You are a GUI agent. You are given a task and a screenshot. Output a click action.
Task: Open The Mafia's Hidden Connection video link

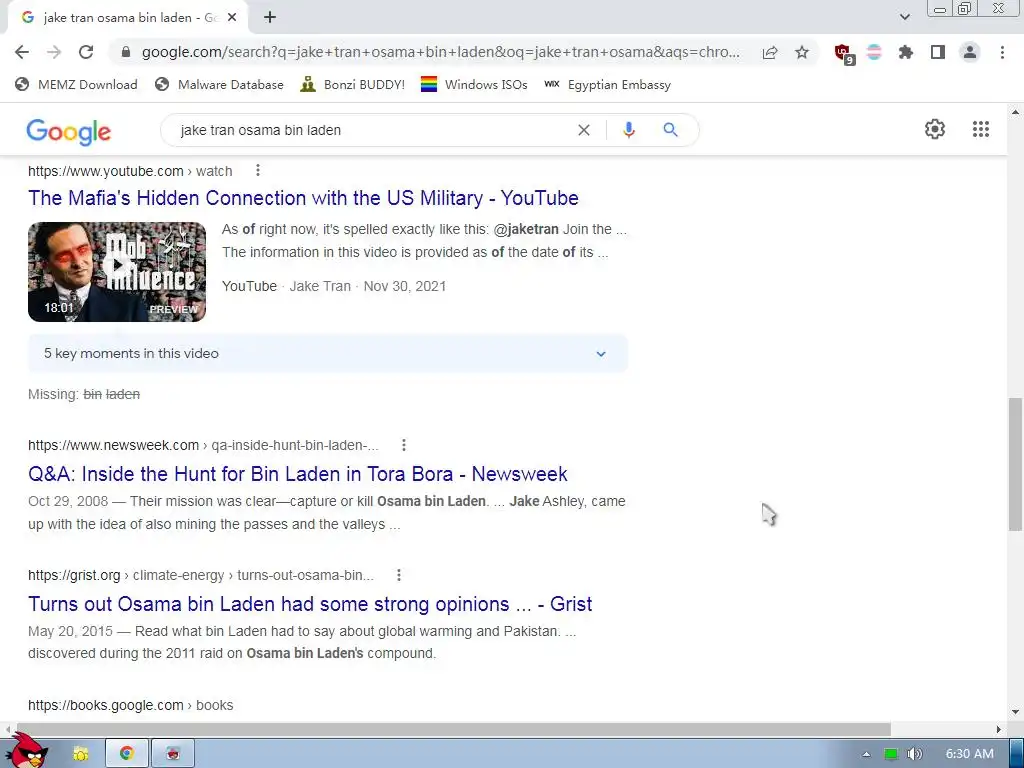pyautogui.click(x=303, y=198)
